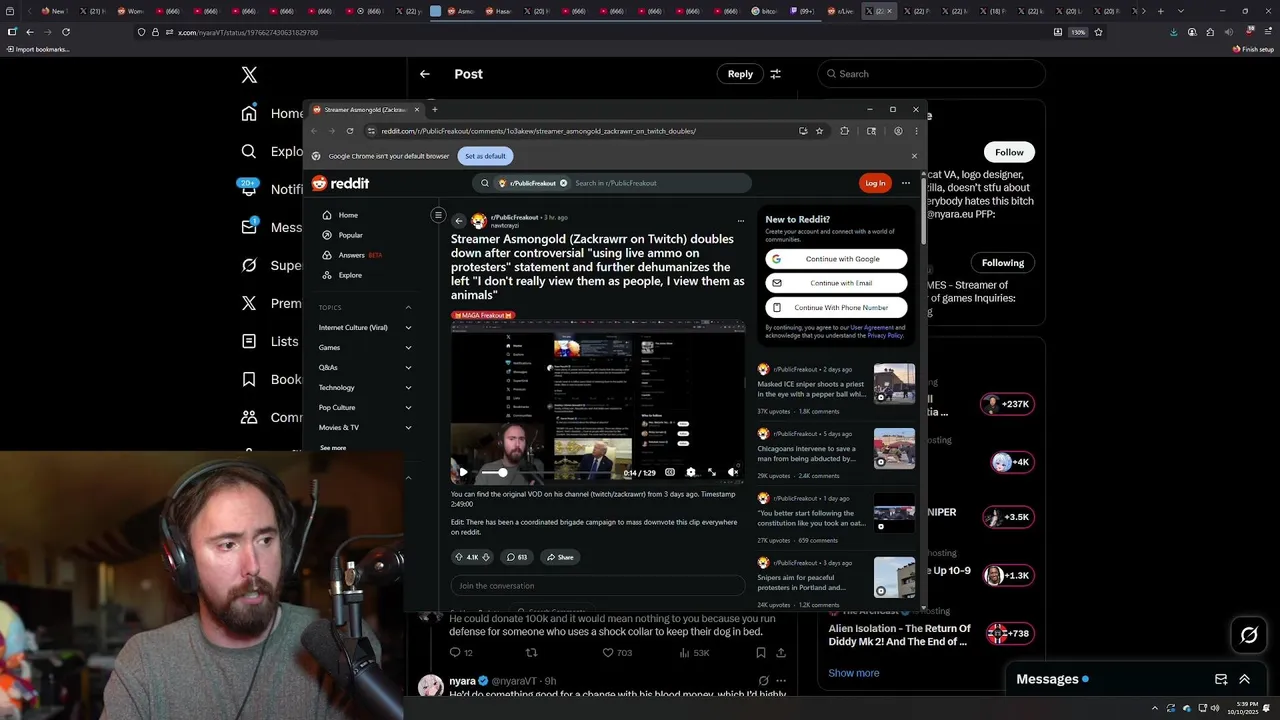Collapse the Reddit navigation sidebar with hamburger icon
Screen dimensions: 1280x720
click(x=438, y=215)
